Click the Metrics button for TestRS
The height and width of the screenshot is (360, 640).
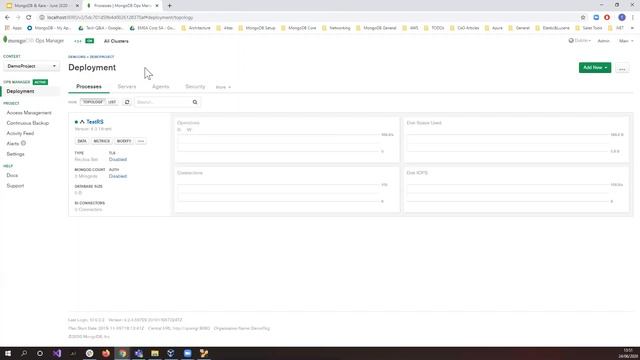pos(102,141)
